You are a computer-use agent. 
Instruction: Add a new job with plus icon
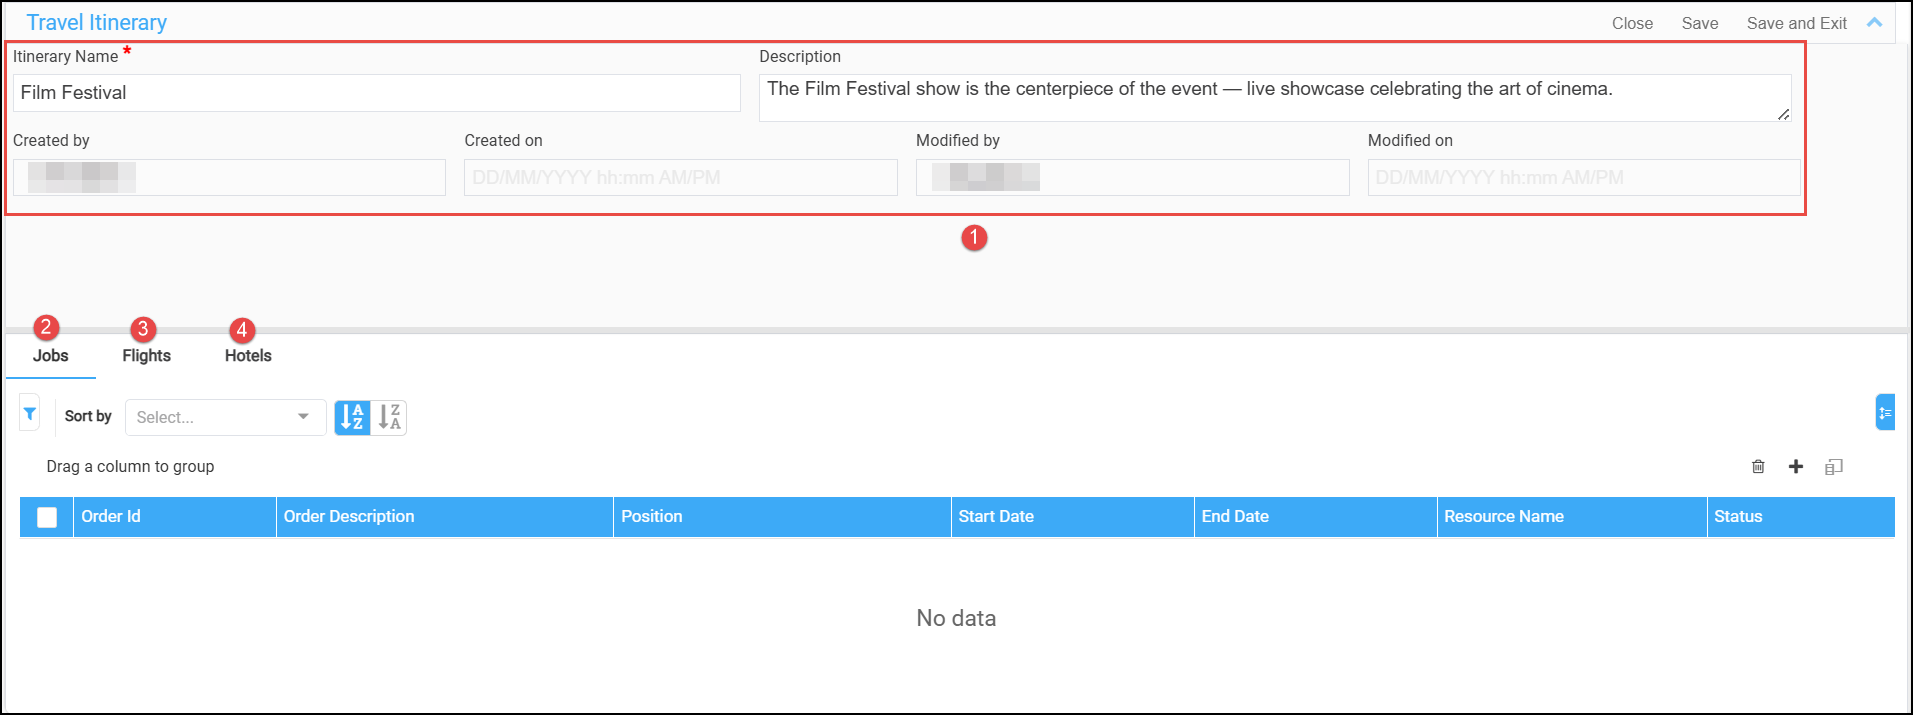tap(1796, 467)
